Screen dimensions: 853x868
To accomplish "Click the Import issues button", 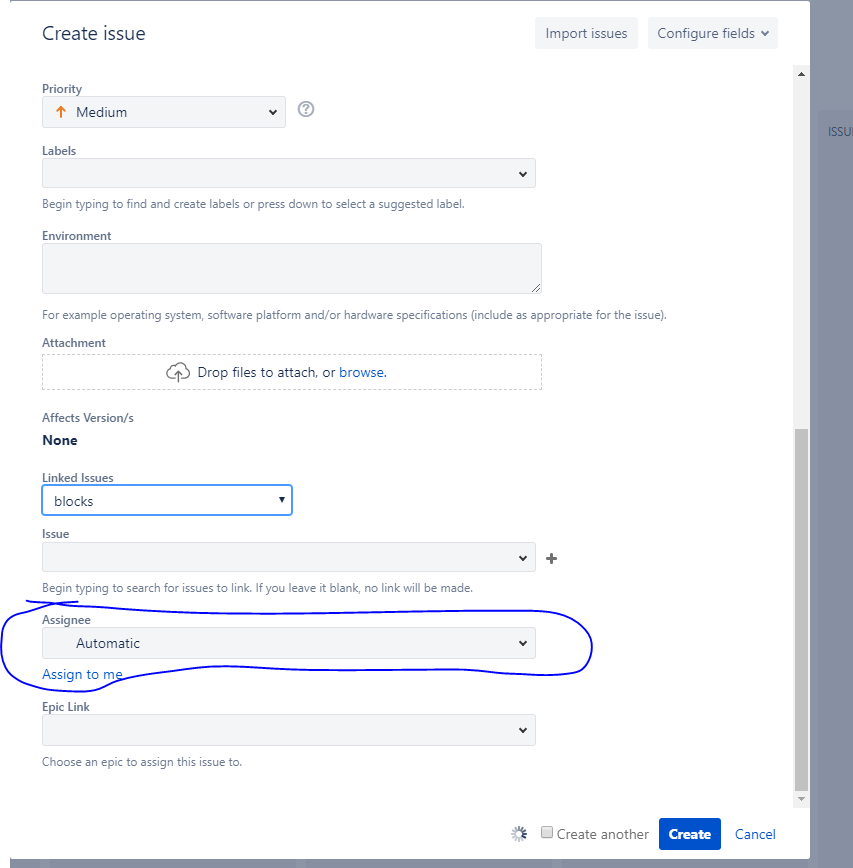I will pyautogui.click(x=586, y=33).
